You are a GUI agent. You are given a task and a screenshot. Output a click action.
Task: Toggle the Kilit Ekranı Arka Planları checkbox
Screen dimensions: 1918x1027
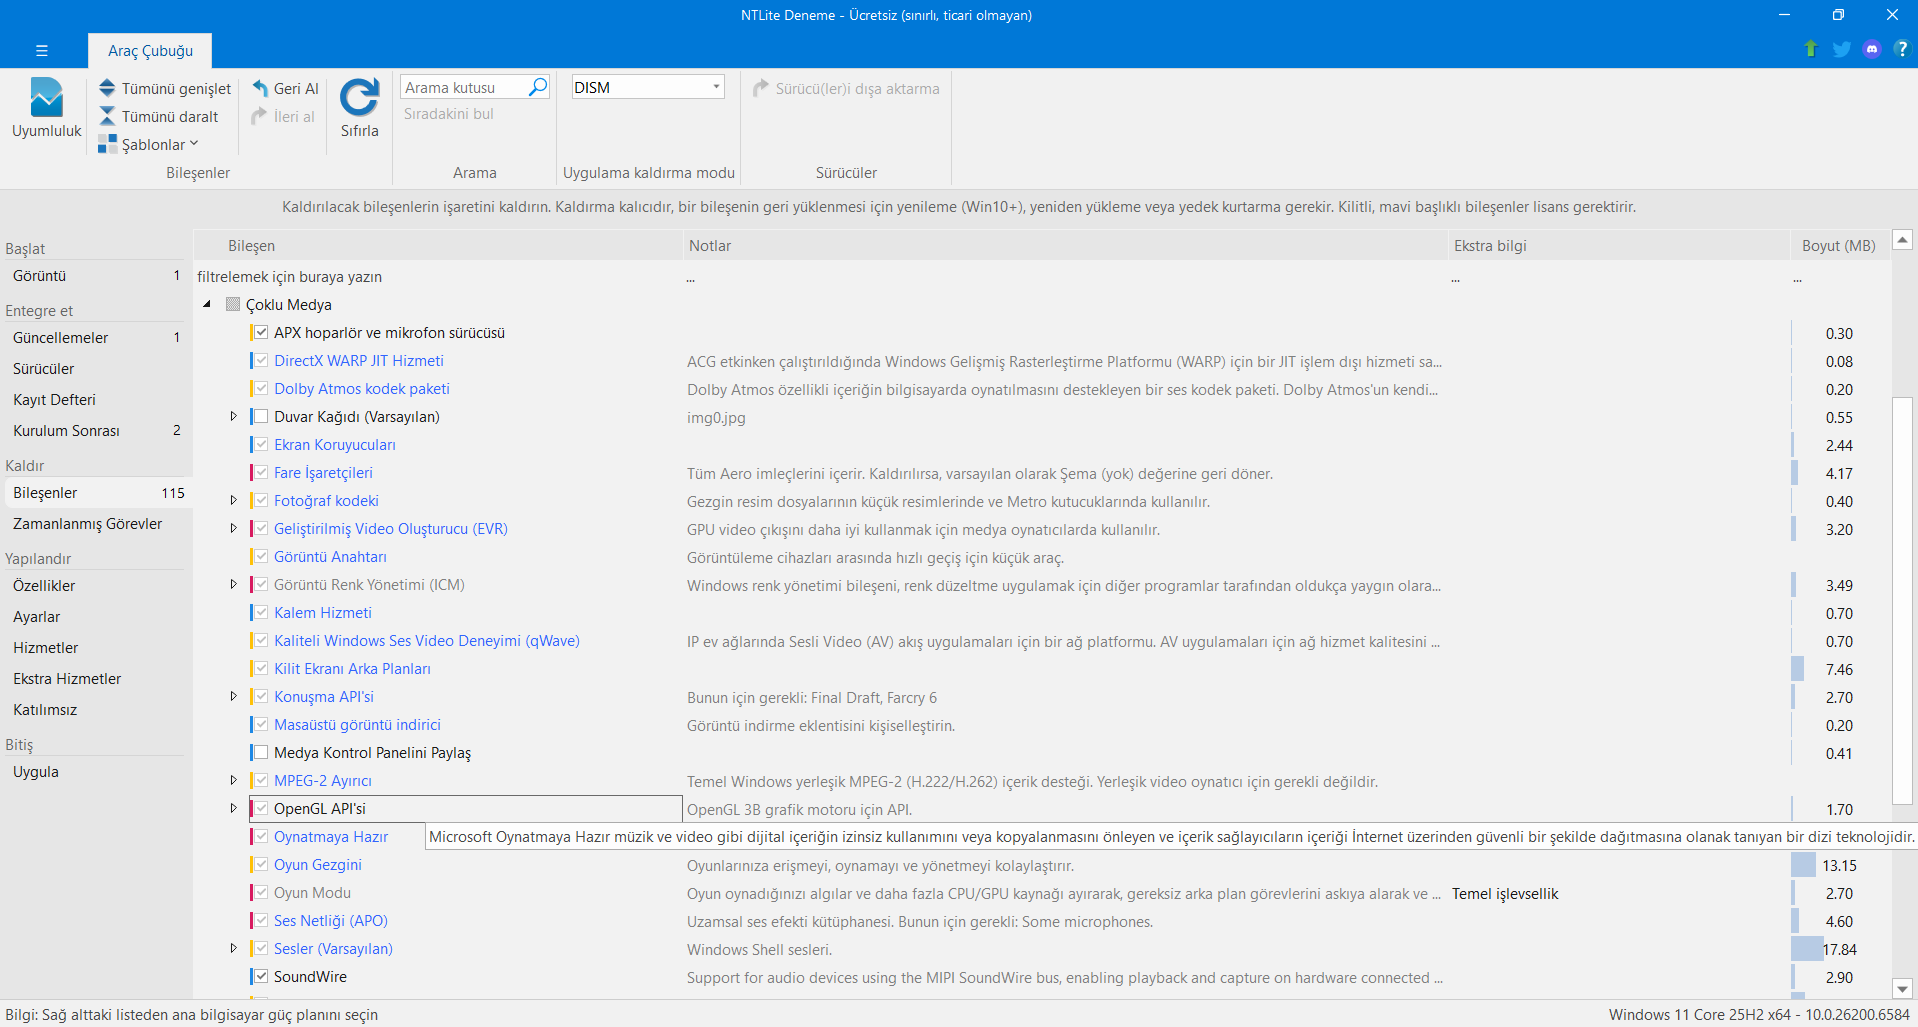point(261,668)
